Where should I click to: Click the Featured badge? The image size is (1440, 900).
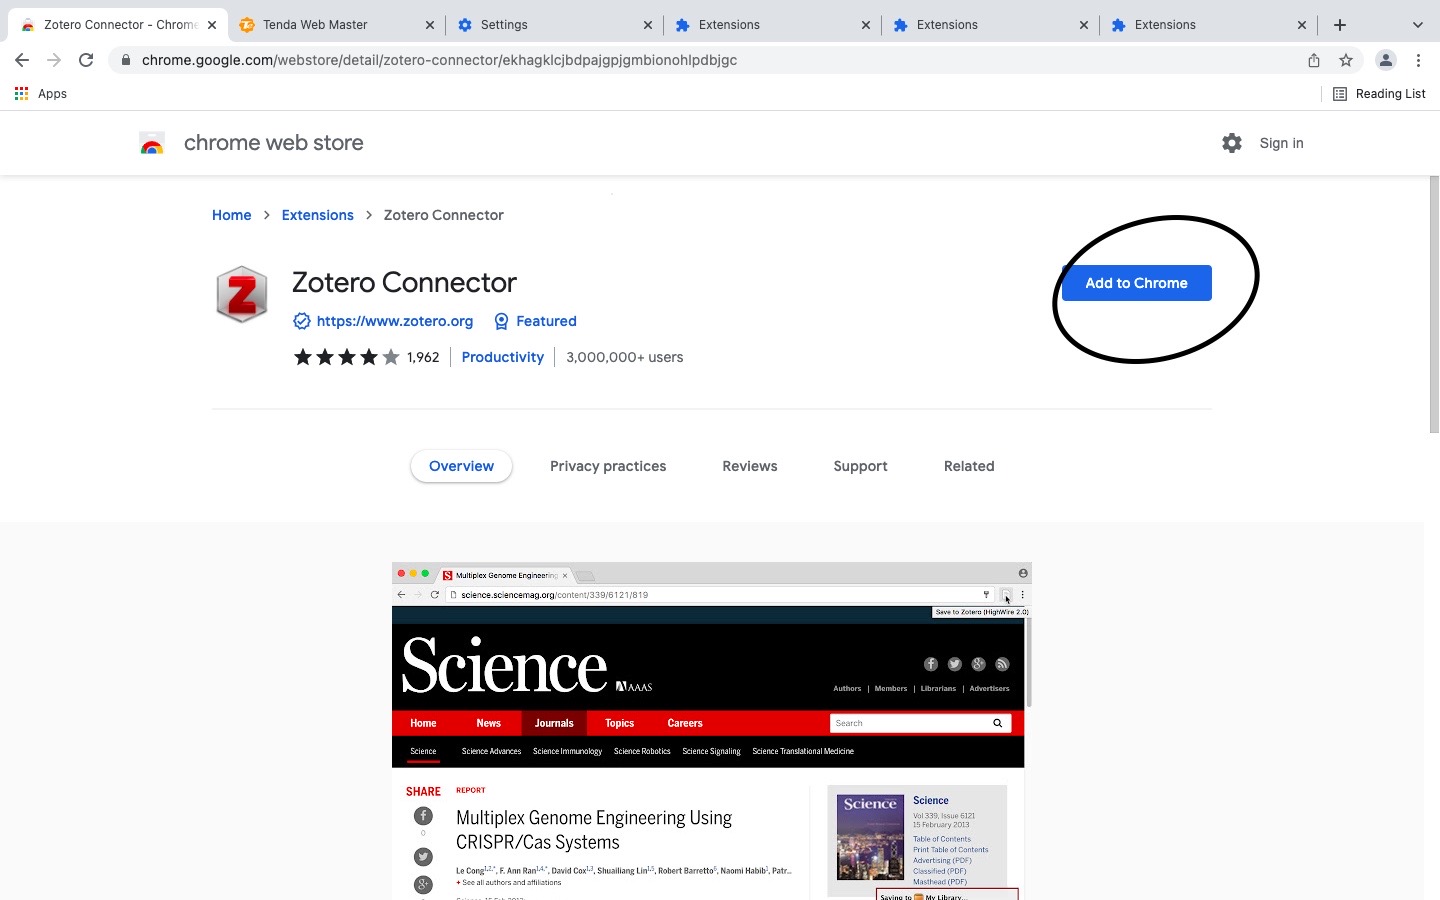click(535, 321)
